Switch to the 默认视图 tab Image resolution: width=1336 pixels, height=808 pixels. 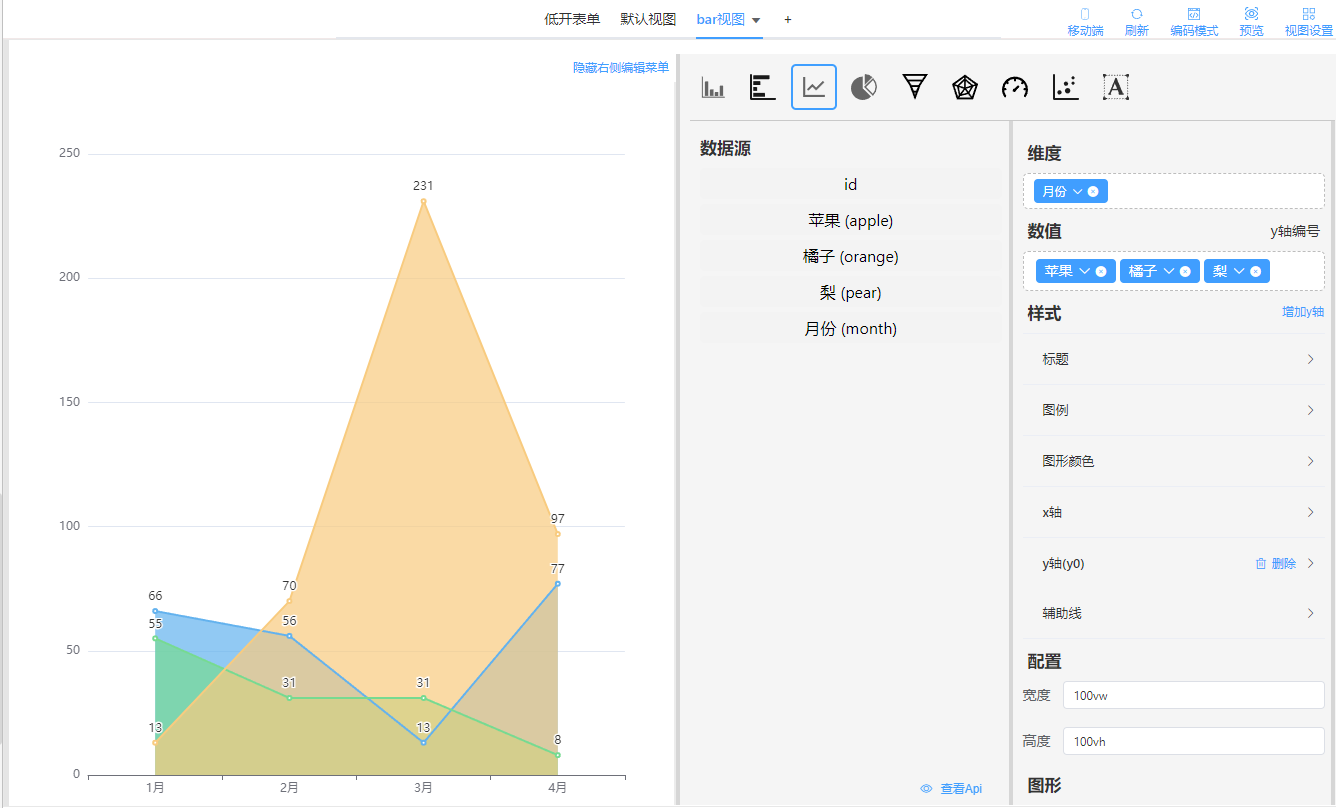point(648,19)
